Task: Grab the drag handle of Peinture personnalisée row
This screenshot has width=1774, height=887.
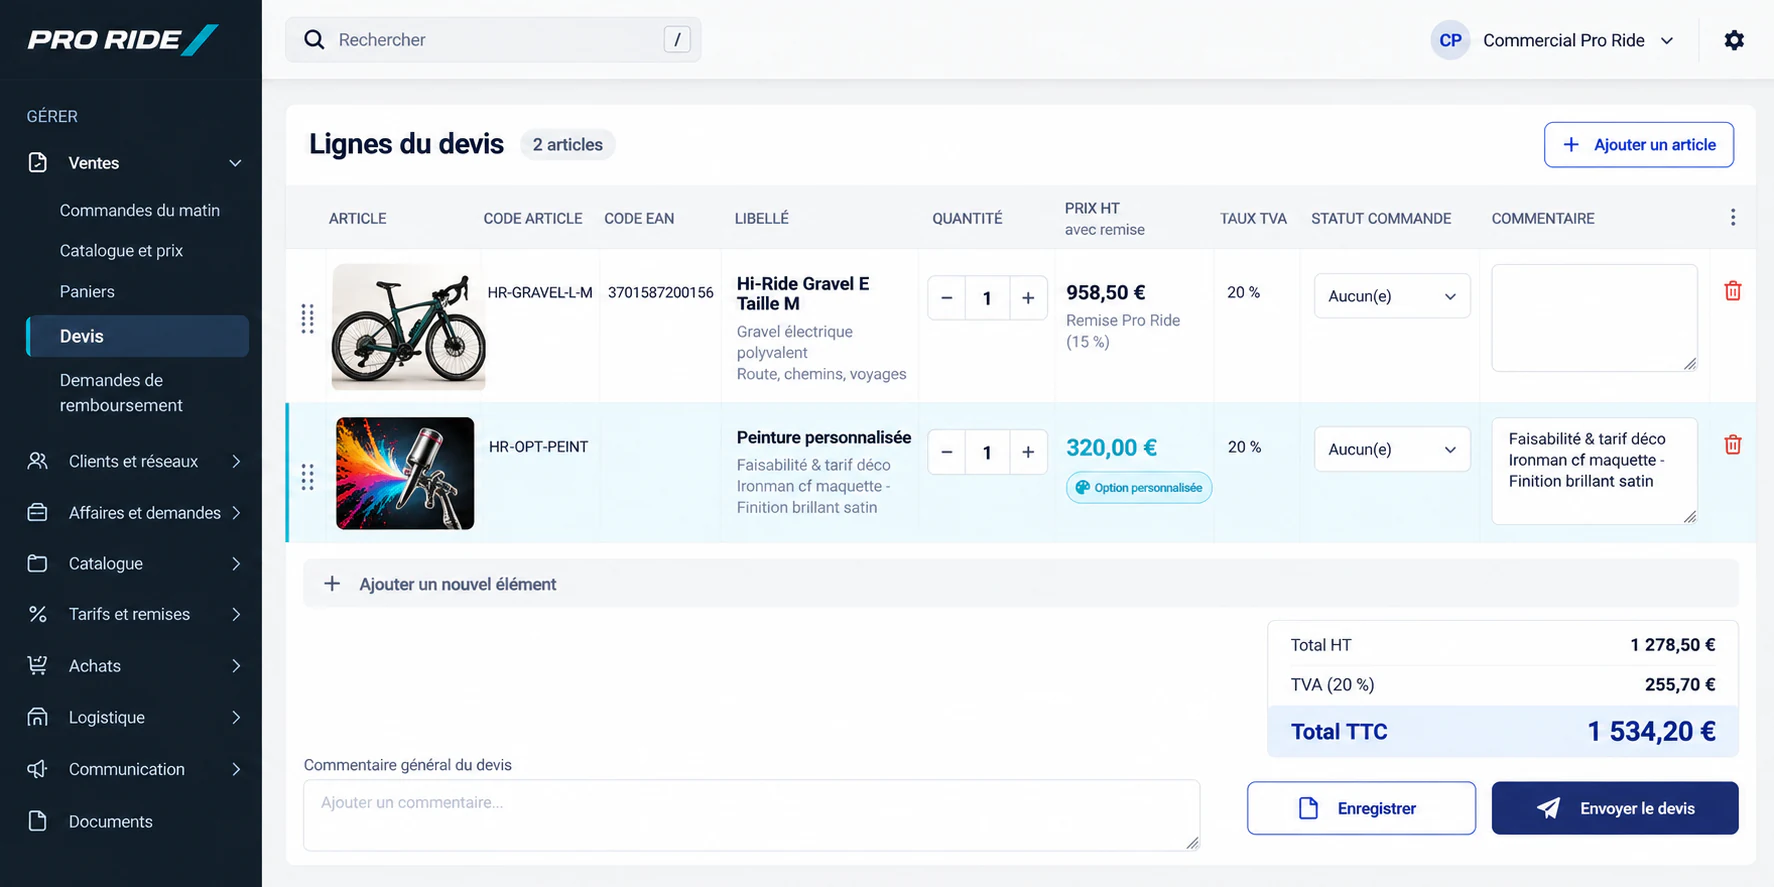Action: point(307,477)
